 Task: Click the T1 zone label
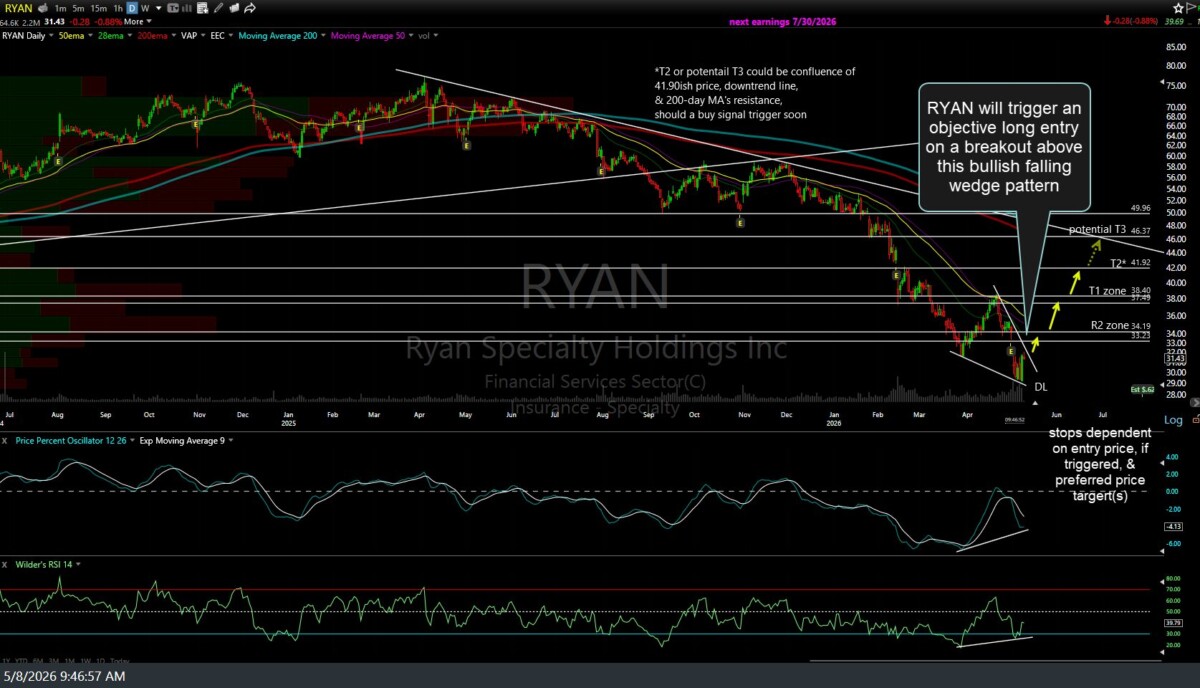pyautogui.click(x=1108, y=291)
